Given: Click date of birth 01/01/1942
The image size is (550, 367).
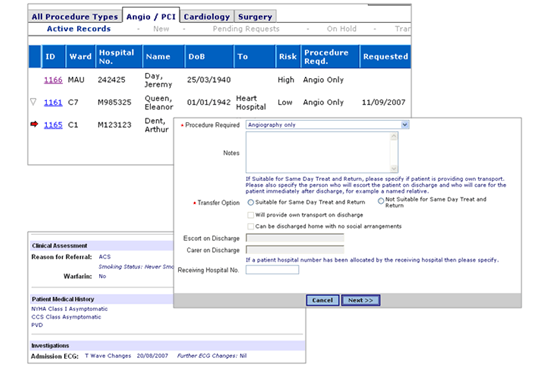Looking at the screenshot, I should [x=209, y=102].
